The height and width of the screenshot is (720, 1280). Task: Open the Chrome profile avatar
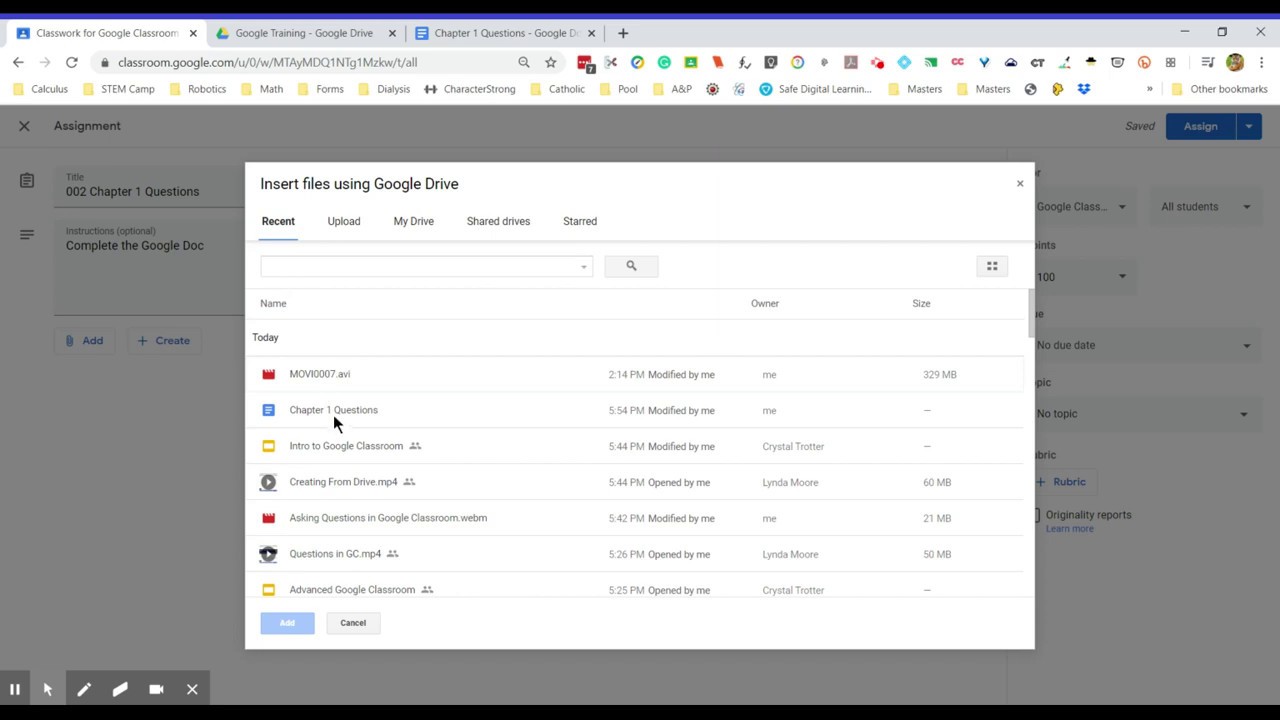[1235, 62]
